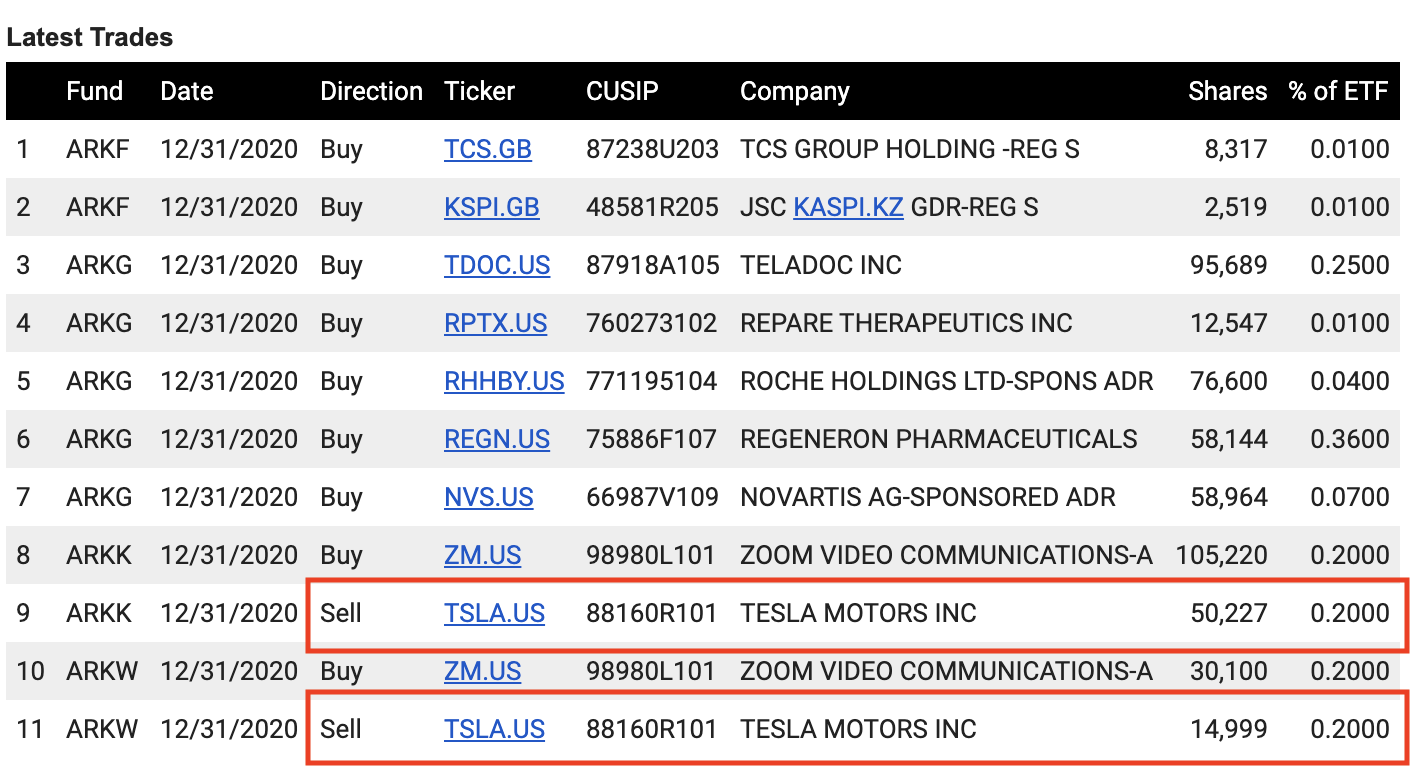Select the 8,317 shares value
The height and width of the screenshot is (784, 1420).
(x=1238, y=150)
